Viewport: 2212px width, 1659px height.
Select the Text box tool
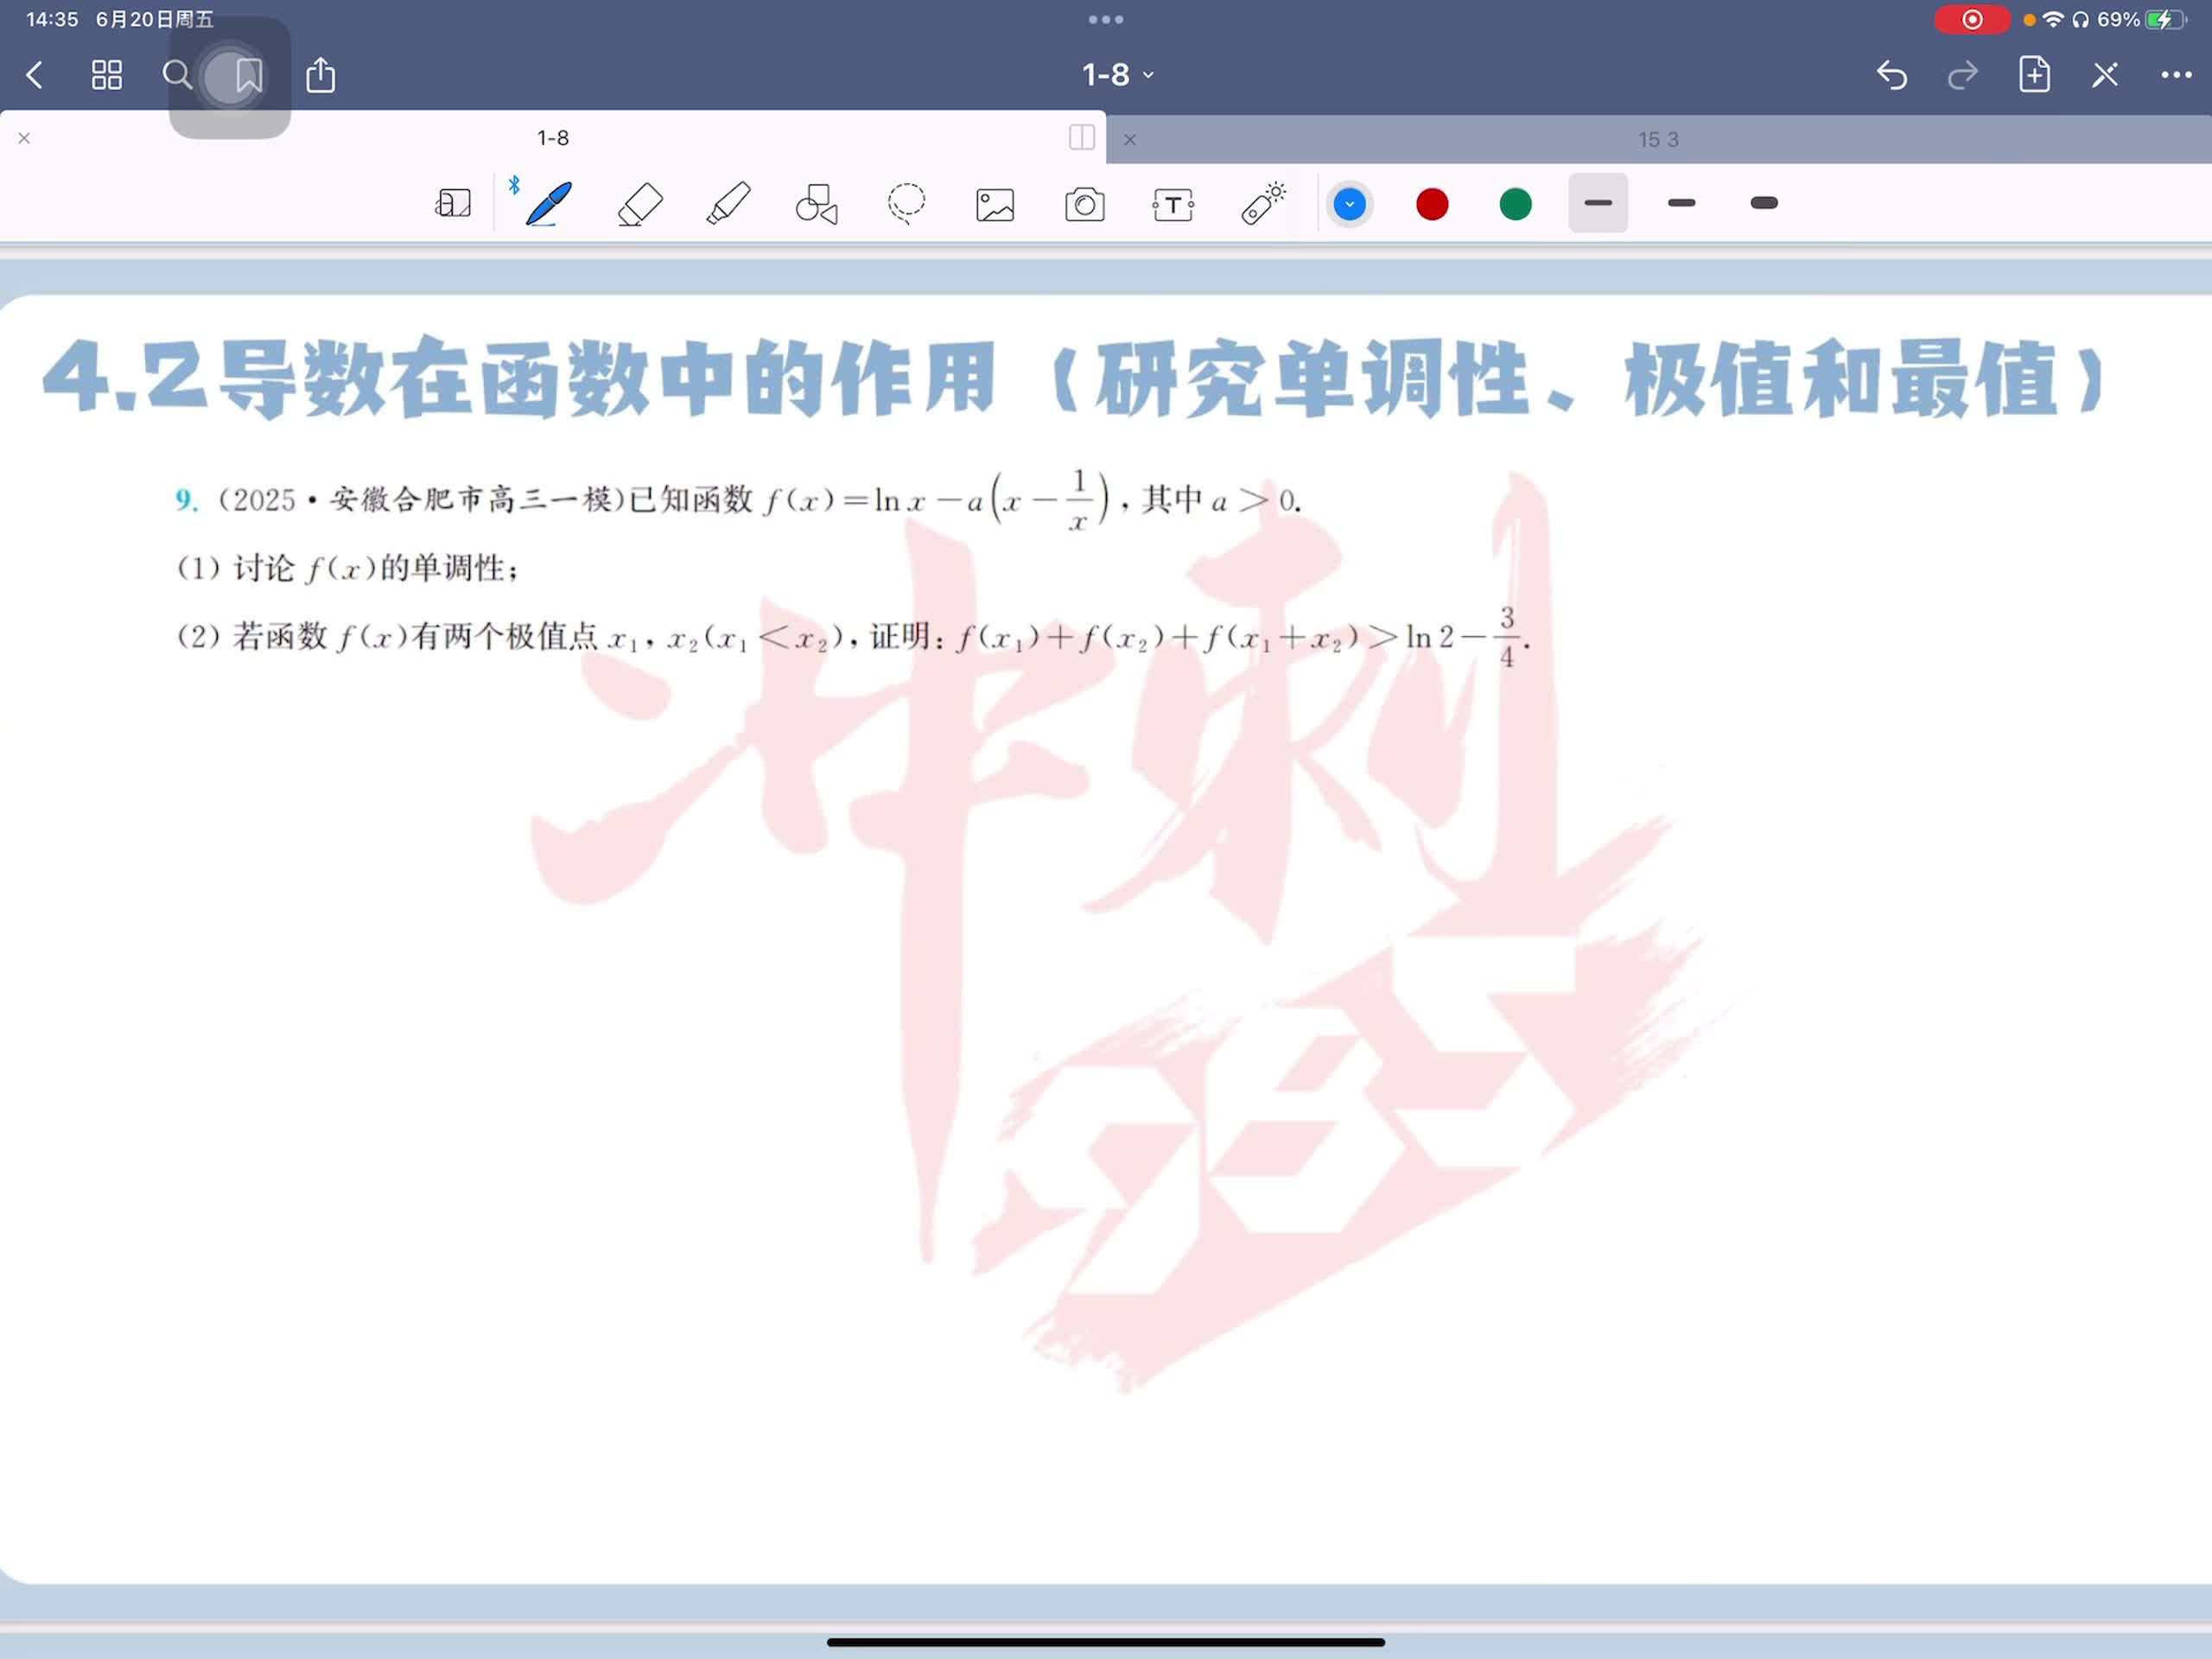click(x=1173, y=205)
